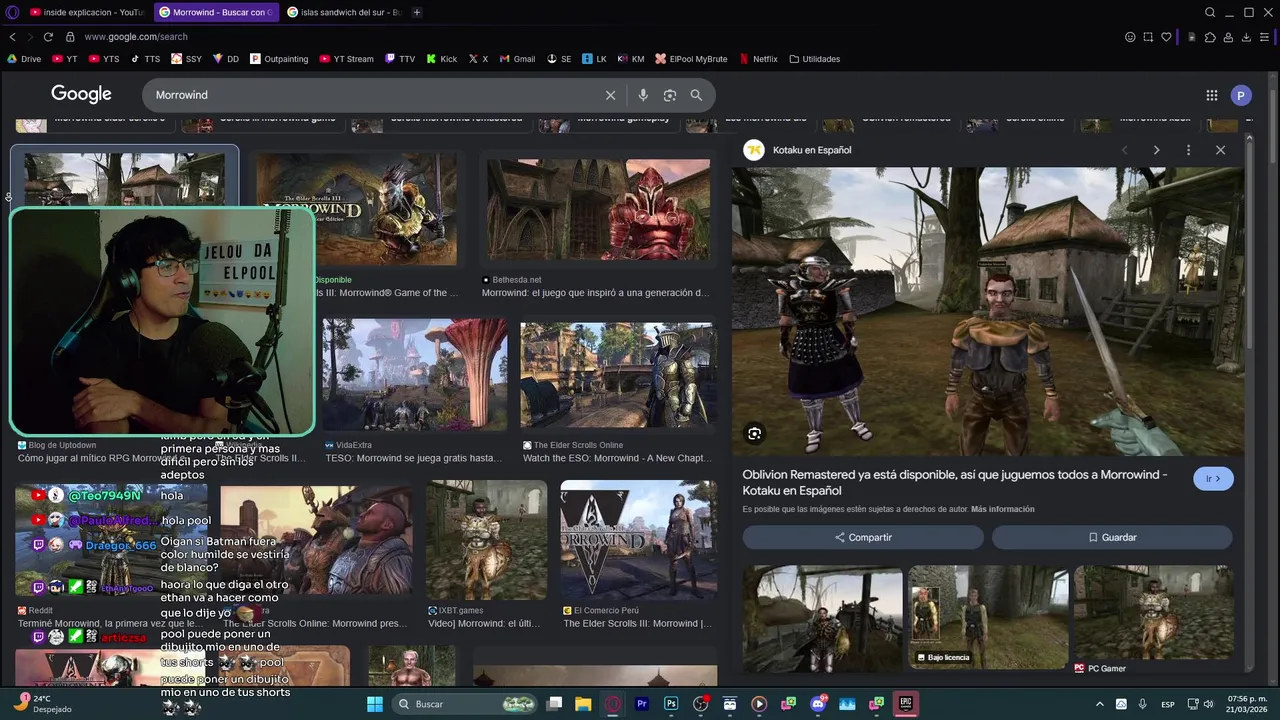Click the browser search tabs magnifier icon
Screen dimensions: 1280x720
pyautogui.click(x=1210, y=12)
